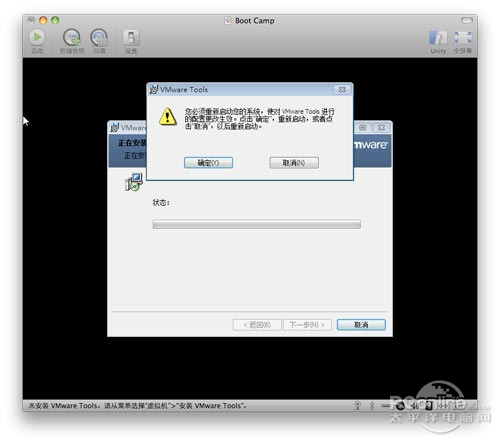Viewport: 500px width, 443px height.
Task: Click the VMware Tools dialog title icon
Action: pos(153,89)
